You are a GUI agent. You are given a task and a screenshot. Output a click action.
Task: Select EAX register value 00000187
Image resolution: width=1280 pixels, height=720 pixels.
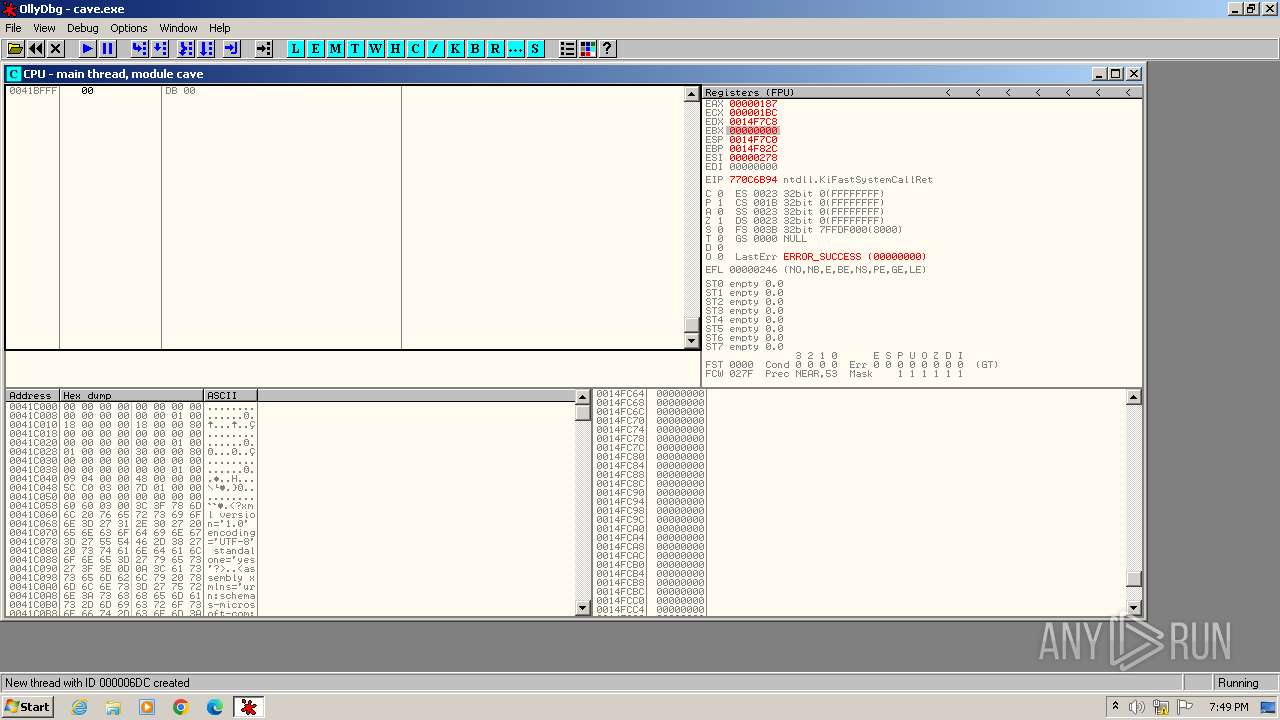[753, 104]
